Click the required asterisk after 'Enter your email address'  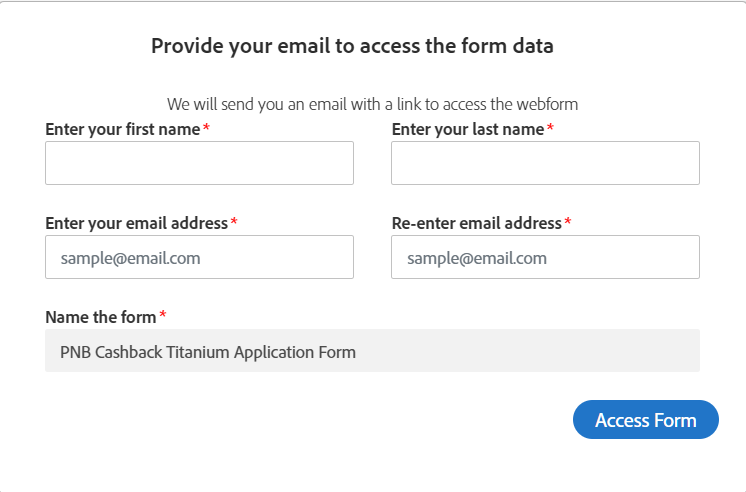point(234,222)
